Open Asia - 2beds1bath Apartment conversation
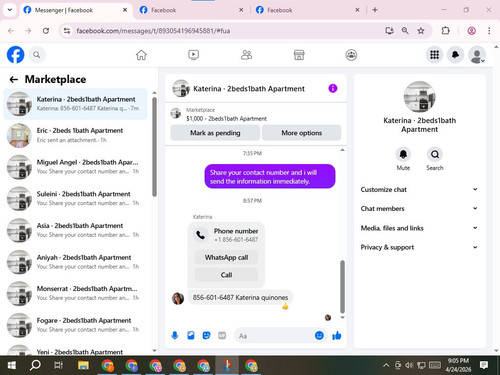This screenshot has height=375, width=500. click(76, 230)
